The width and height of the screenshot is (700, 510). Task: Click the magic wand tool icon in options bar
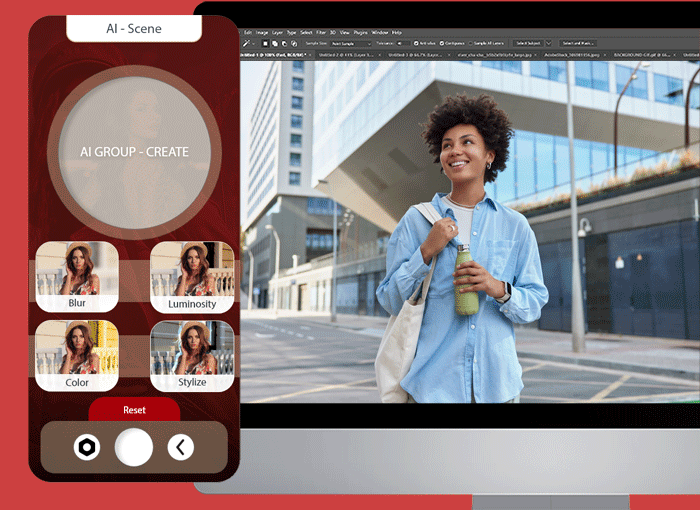pyautogui.click(x=247, y=43)
